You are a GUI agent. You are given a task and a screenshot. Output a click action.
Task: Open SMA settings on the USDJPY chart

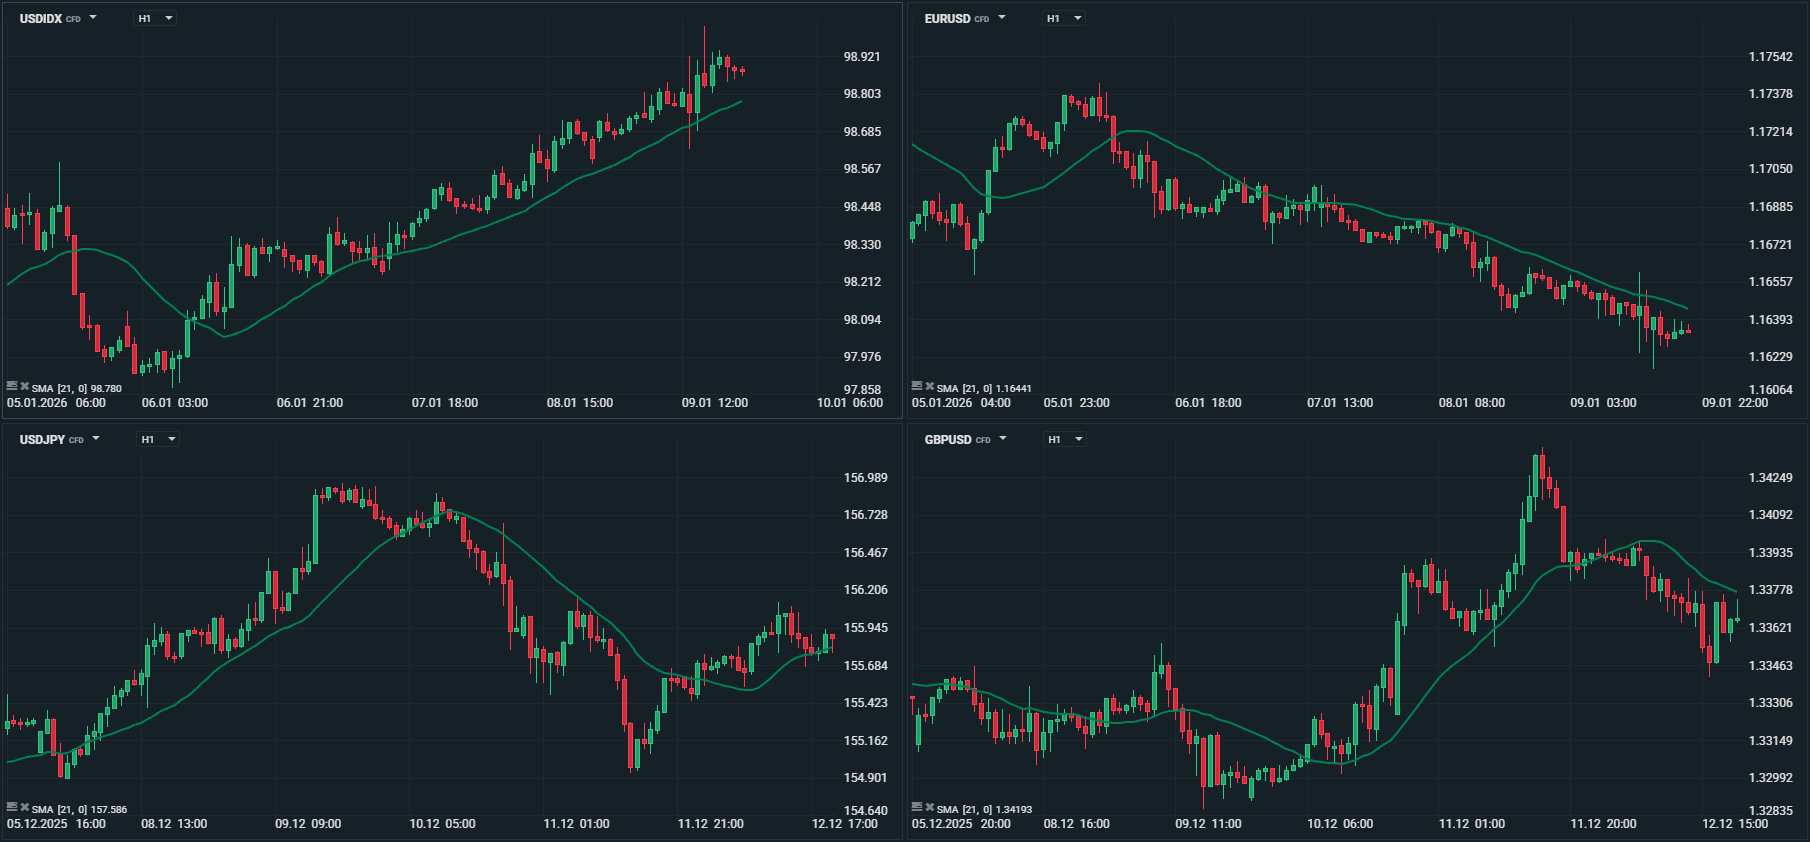12,807
